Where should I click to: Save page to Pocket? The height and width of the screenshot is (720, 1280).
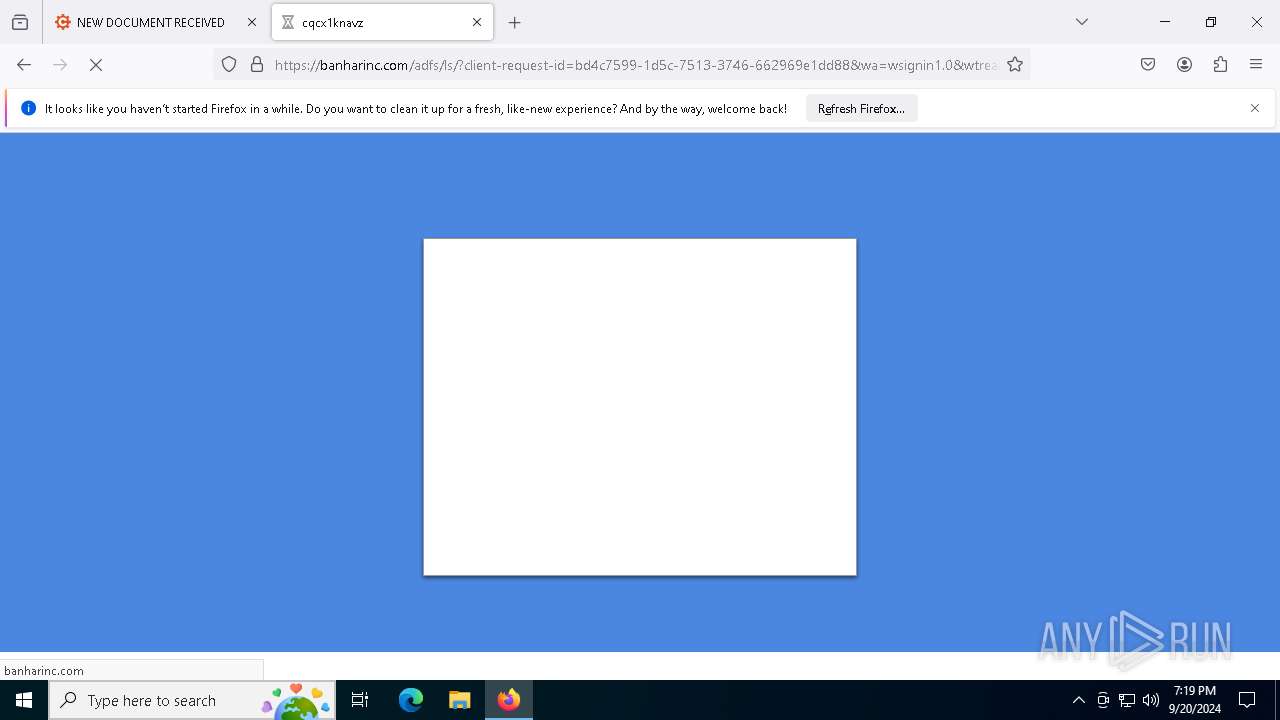(x=1148, y=65)
